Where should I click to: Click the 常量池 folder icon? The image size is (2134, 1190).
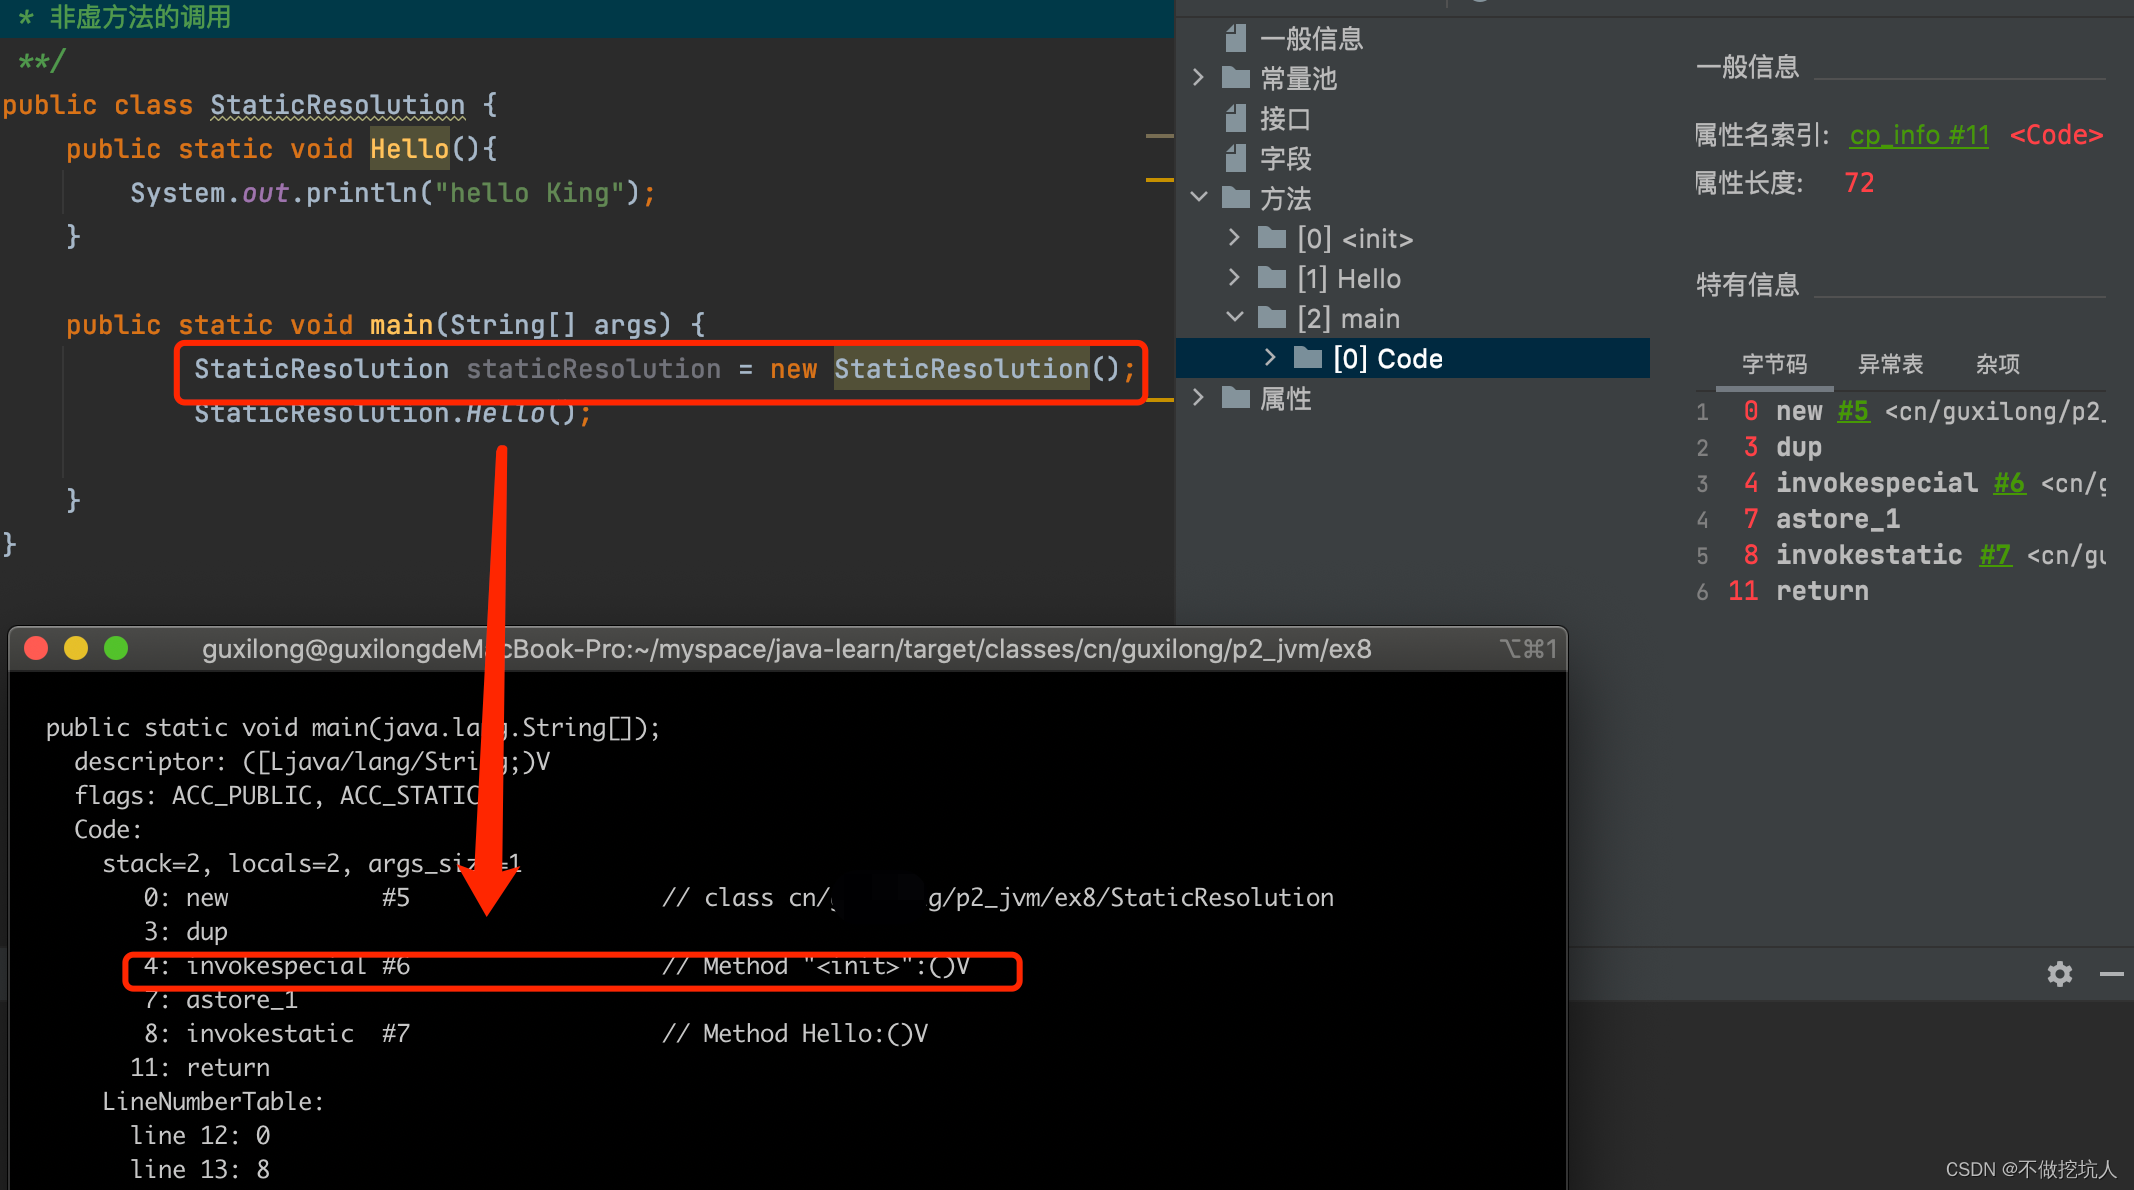tap(1236, 78)
